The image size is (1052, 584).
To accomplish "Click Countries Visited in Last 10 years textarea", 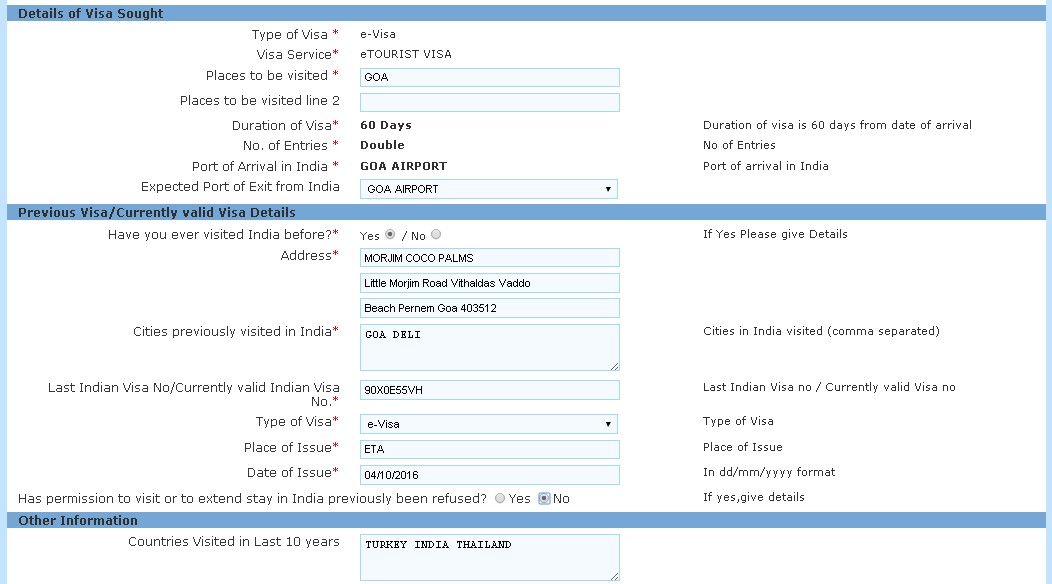I will click(489, 556).
